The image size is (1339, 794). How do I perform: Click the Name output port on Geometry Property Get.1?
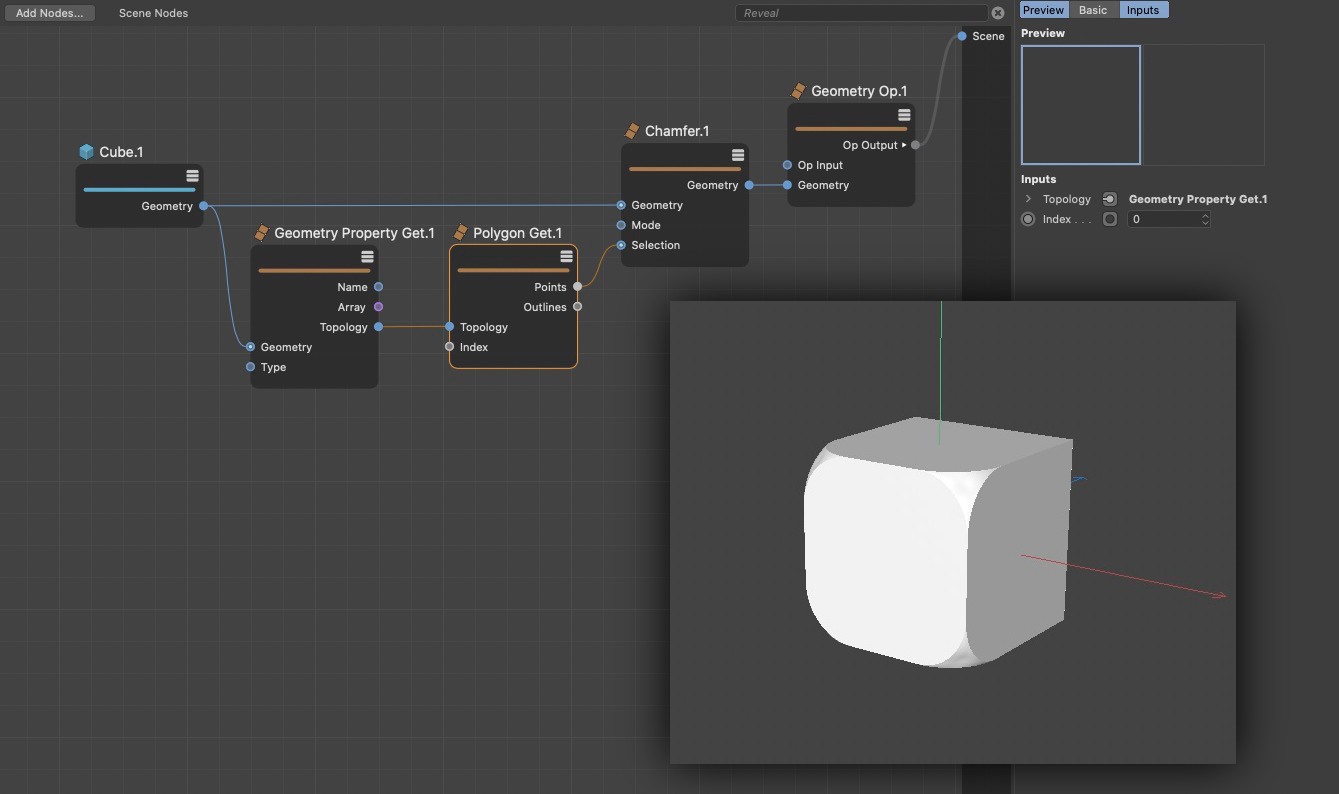coord(378,287)
